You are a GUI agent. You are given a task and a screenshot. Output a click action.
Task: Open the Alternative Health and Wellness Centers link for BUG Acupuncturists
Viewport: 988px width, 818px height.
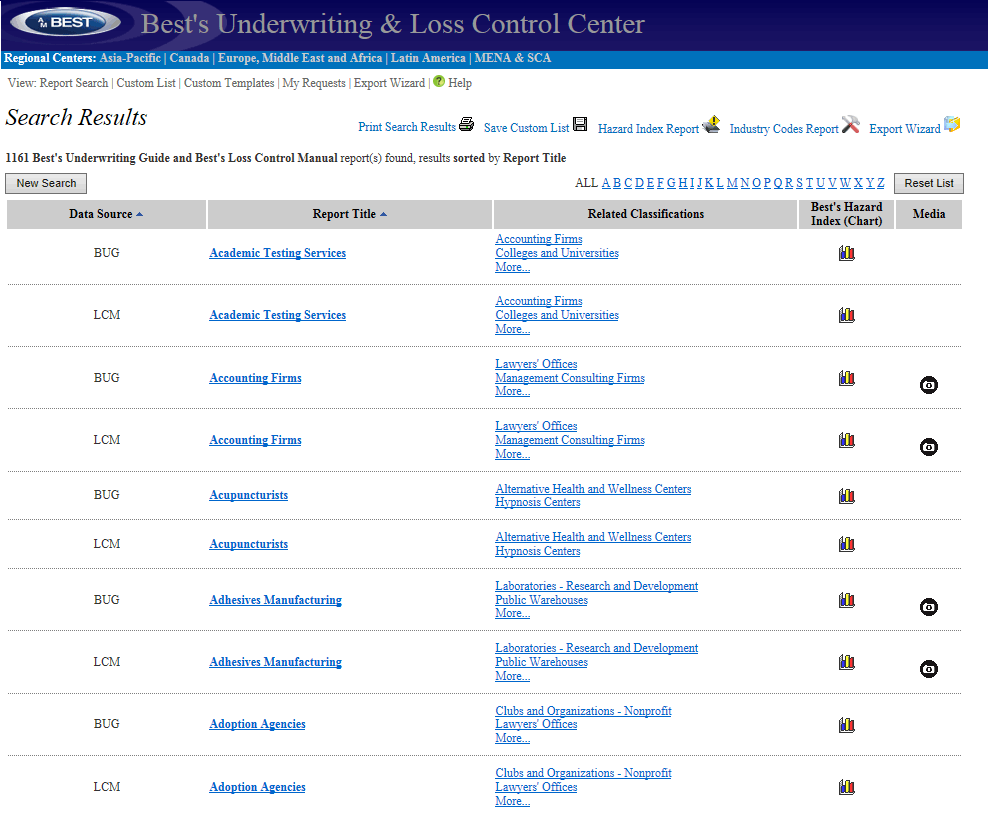pos(593,488)
